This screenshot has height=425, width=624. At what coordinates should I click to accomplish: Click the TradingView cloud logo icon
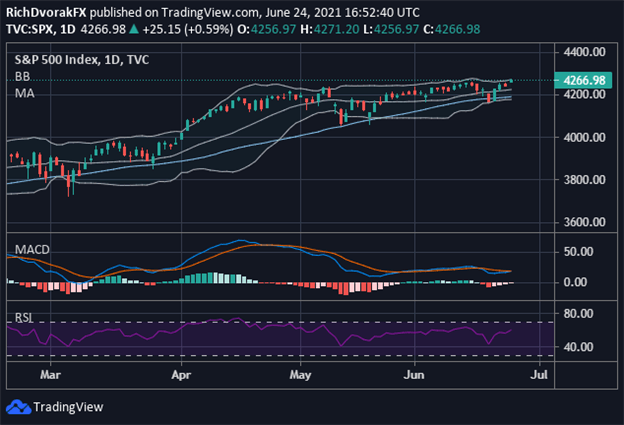(x=18, y=407)
